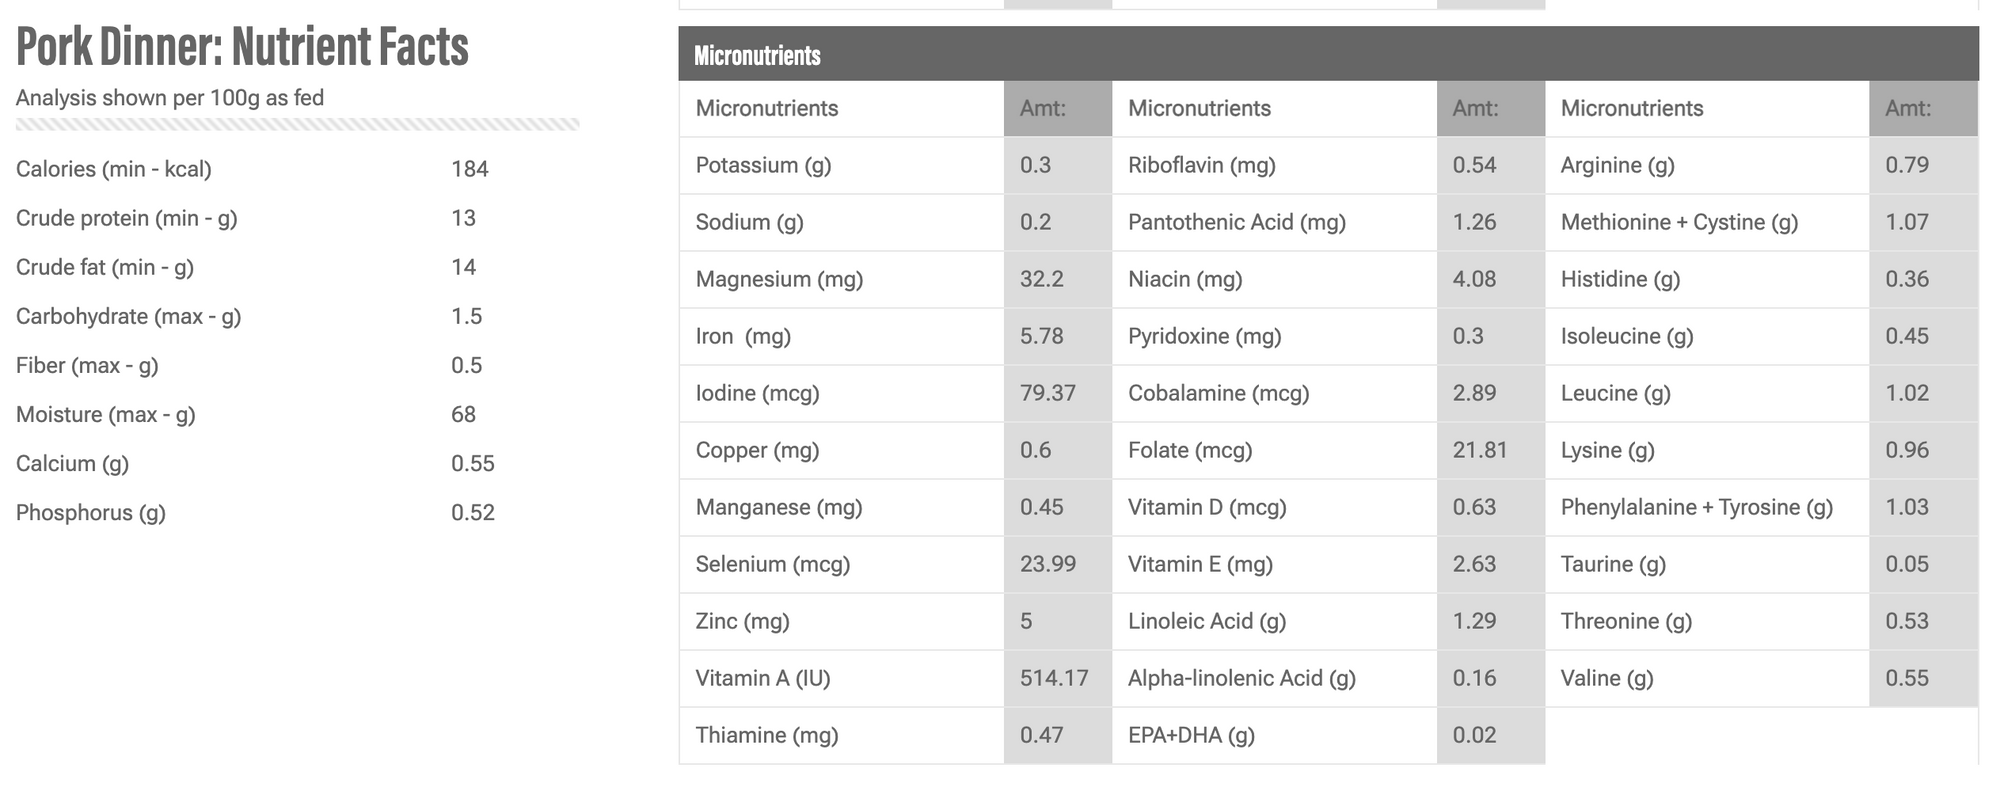Click the third column Amt: header

click(x=1908, y=108)
